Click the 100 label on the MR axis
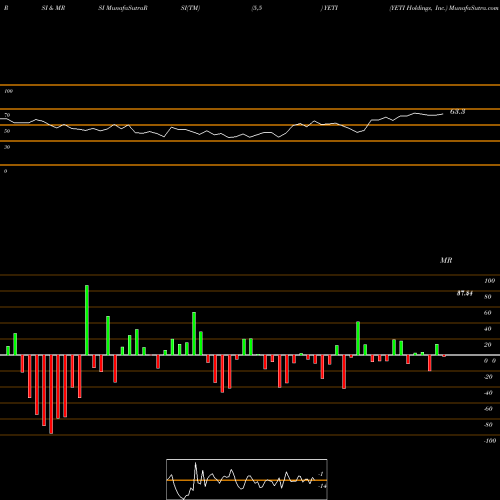Screen dimensions: 500x500 (489, 281)
